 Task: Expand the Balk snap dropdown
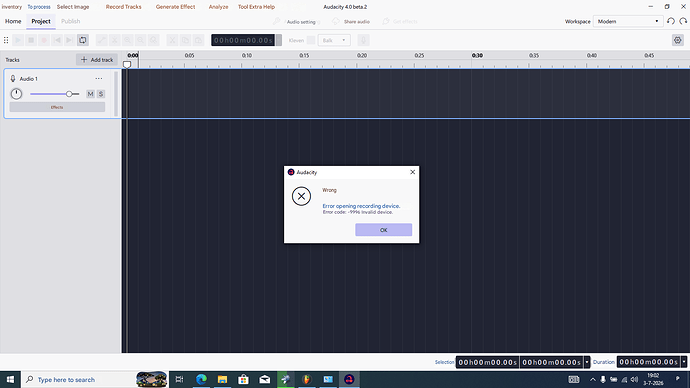pos(334,40)
